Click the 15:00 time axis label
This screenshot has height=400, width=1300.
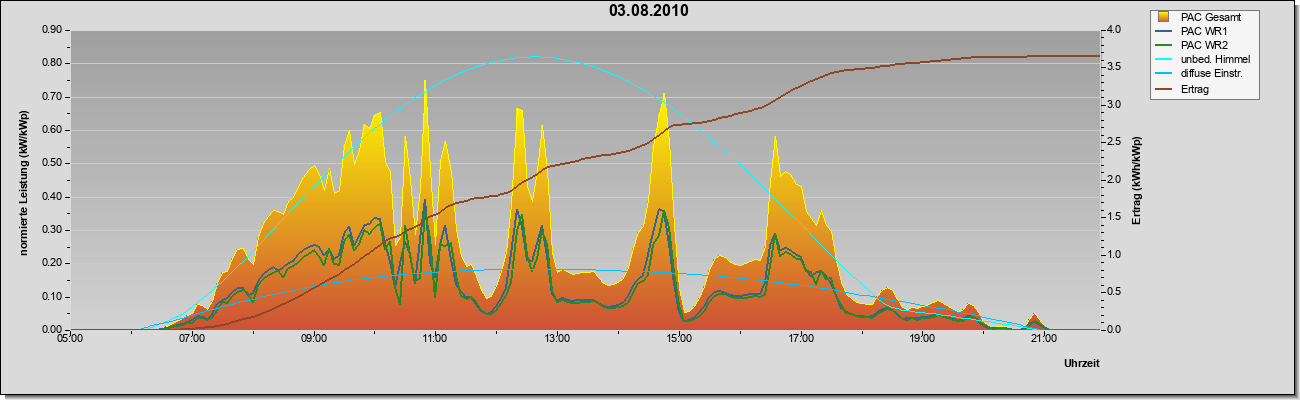coord(679,339)
